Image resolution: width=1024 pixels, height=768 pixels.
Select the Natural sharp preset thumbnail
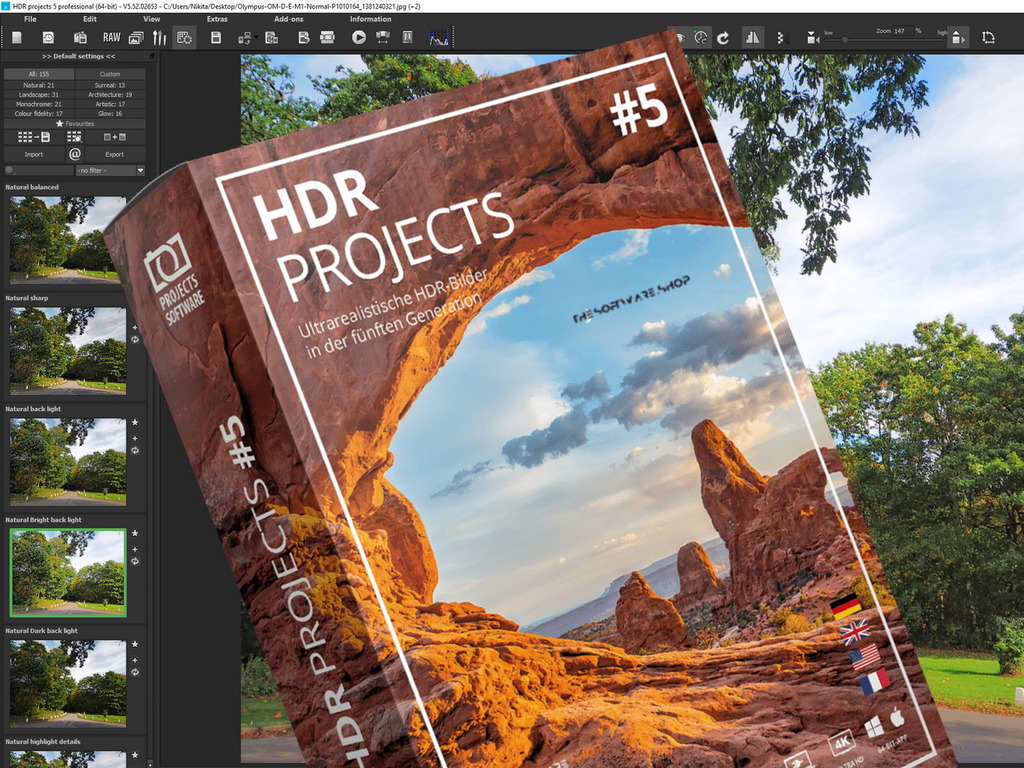[x=68, y=351]
